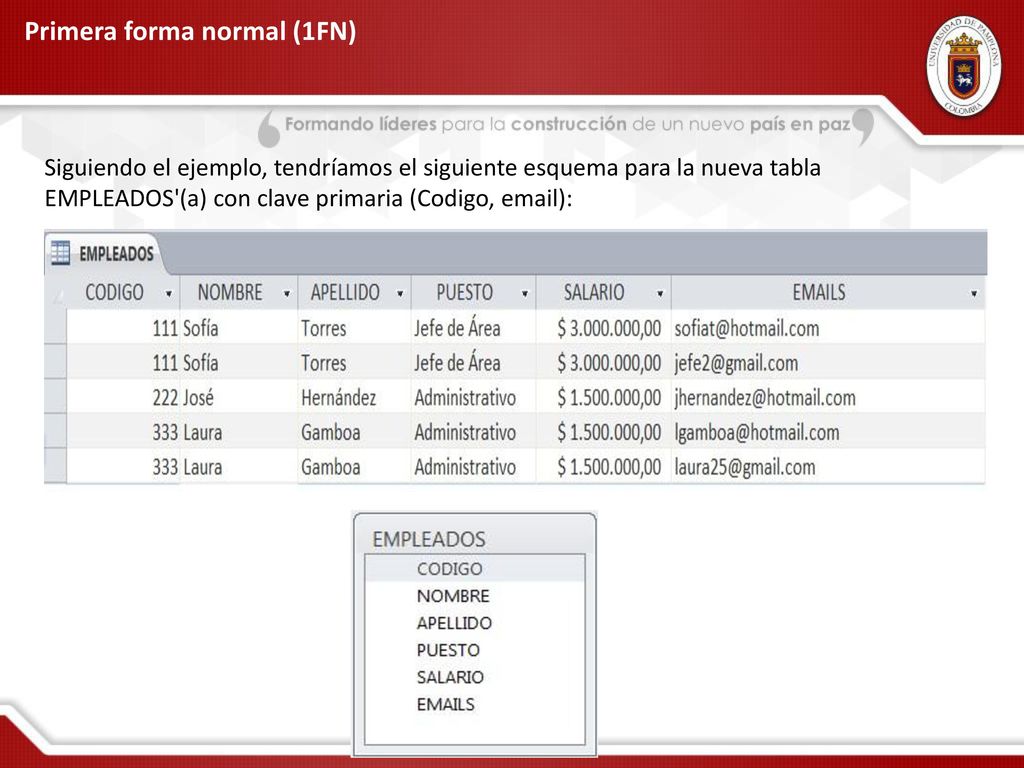This screenshot has width=1024, height=768.
Task: Select the row selector for lgamboa@hotmail.com row
Action: coord(56,431)
